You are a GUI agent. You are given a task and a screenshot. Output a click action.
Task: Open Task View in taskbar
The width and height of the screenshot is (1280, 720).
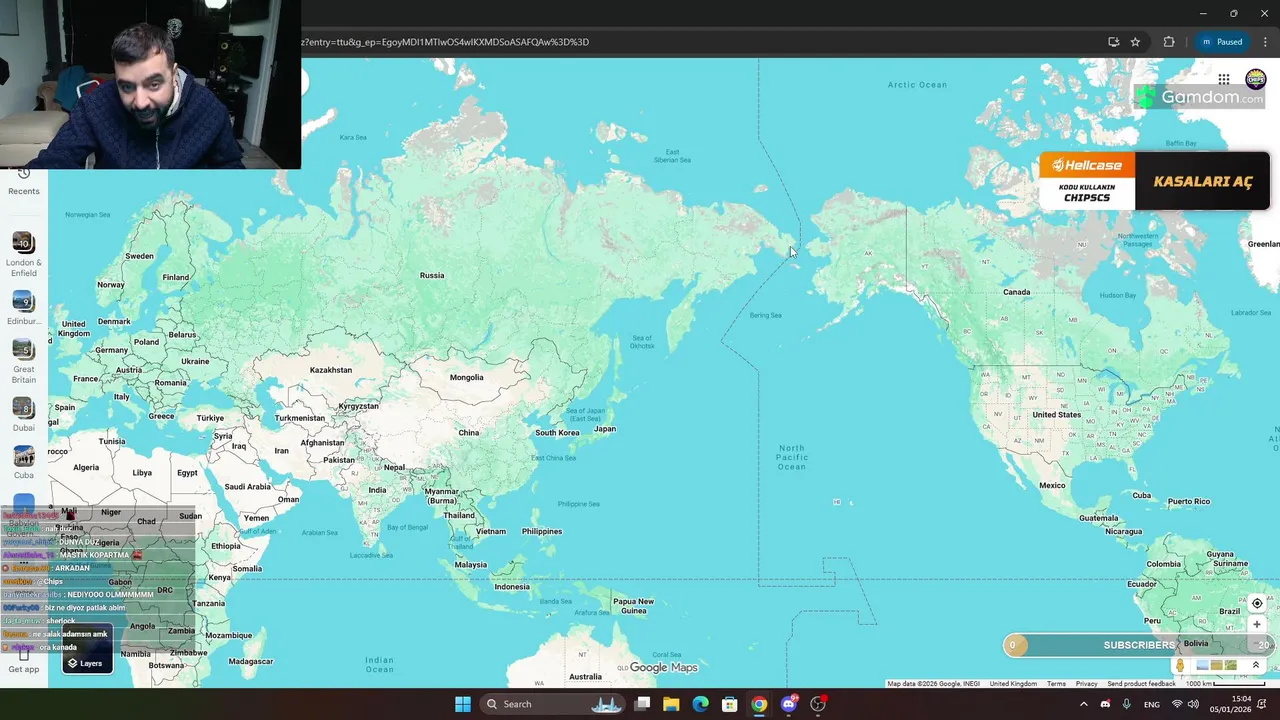click(642, 704)
